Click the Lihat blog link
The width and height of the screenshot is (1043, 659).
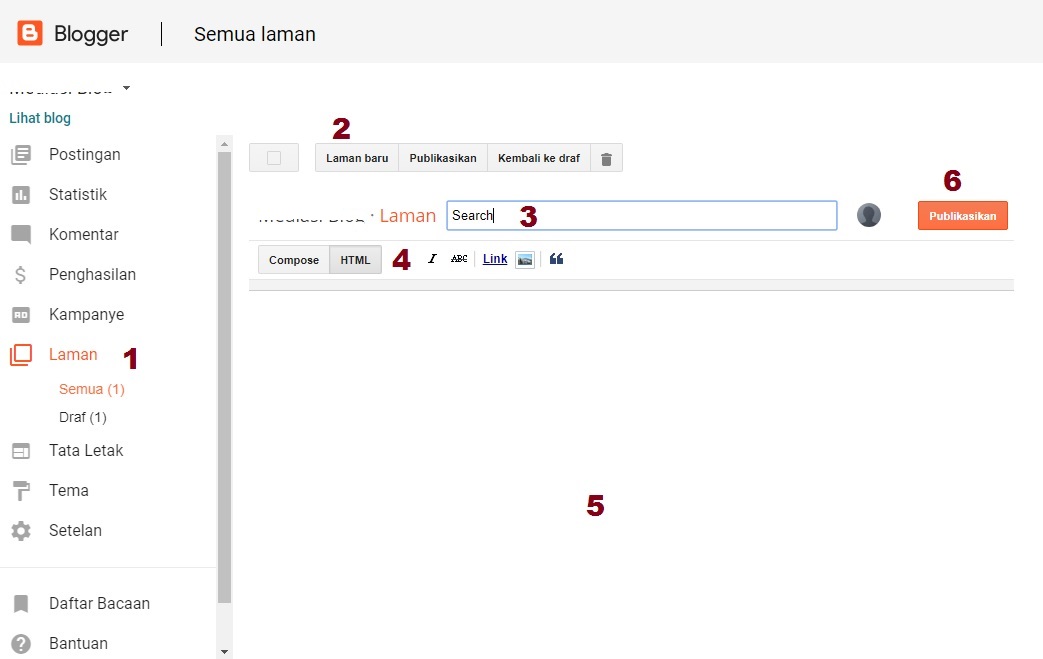[40, 118]
